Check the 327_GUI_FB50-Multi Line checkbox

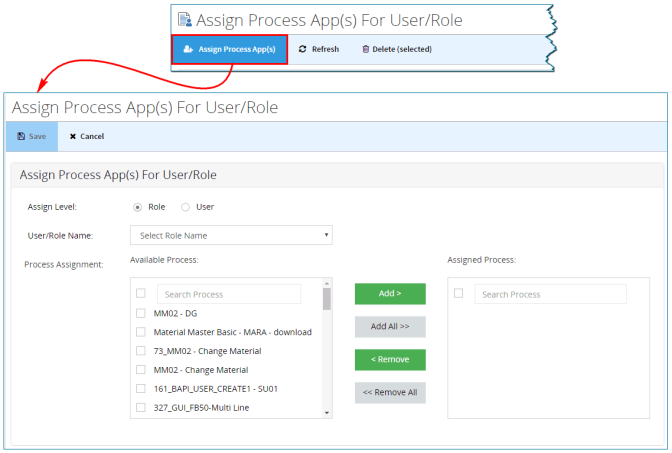pyautogui.click(x=141, y=408)
